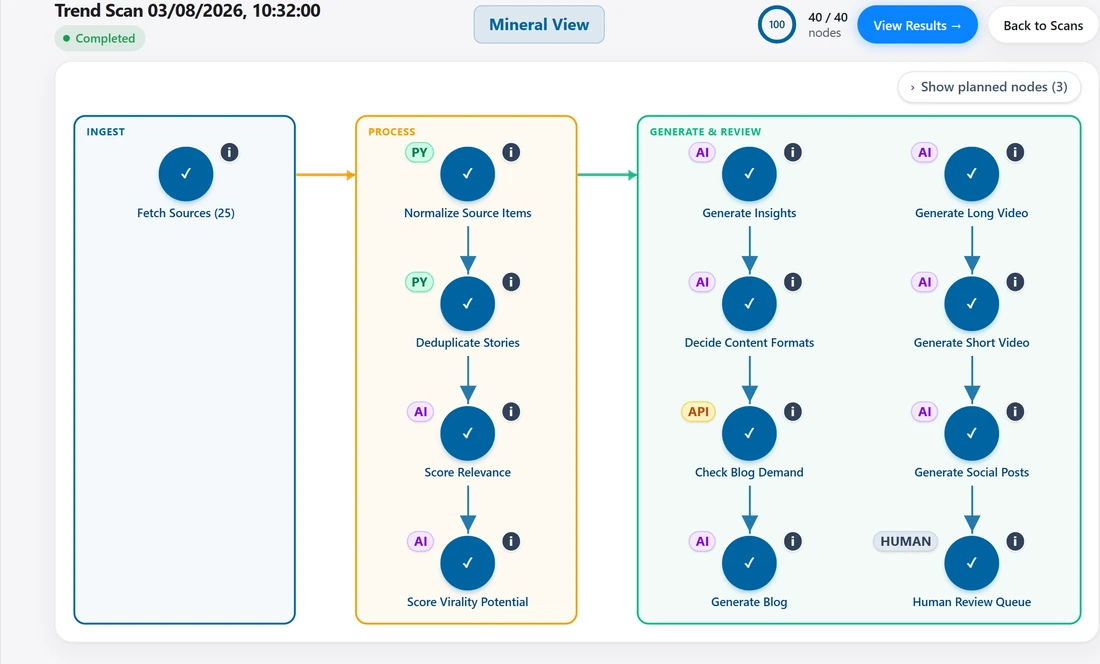Screen dimensions: 1100x664
Task: Click the Generate Blog label
Action: pyautogui.click(x=749, y=602)
